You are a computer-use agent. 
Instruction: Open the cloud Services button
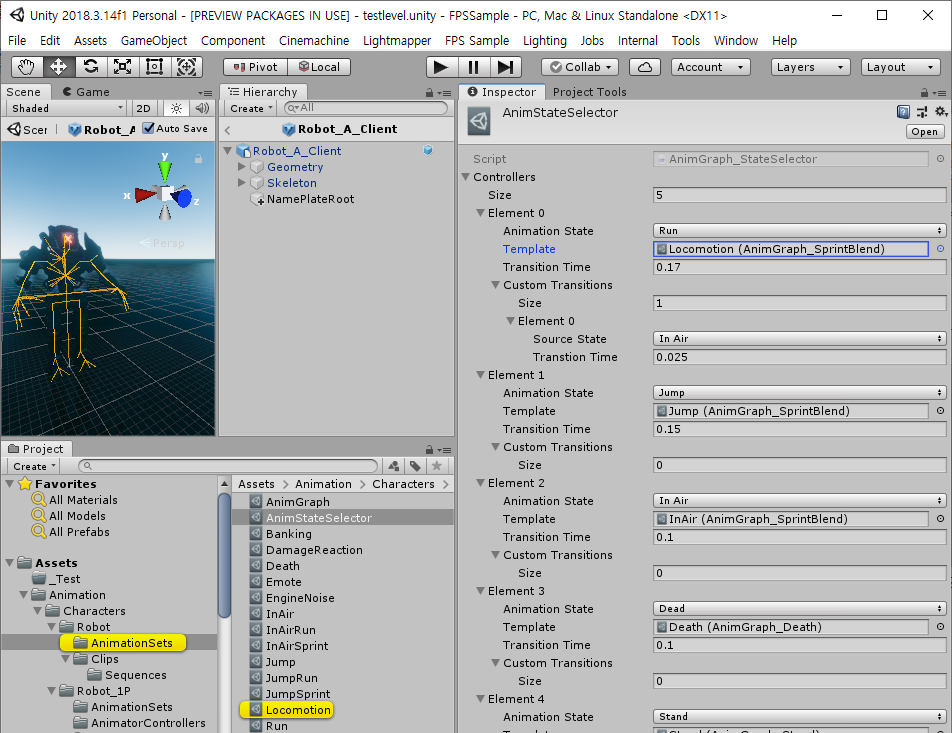coord(645,67)
